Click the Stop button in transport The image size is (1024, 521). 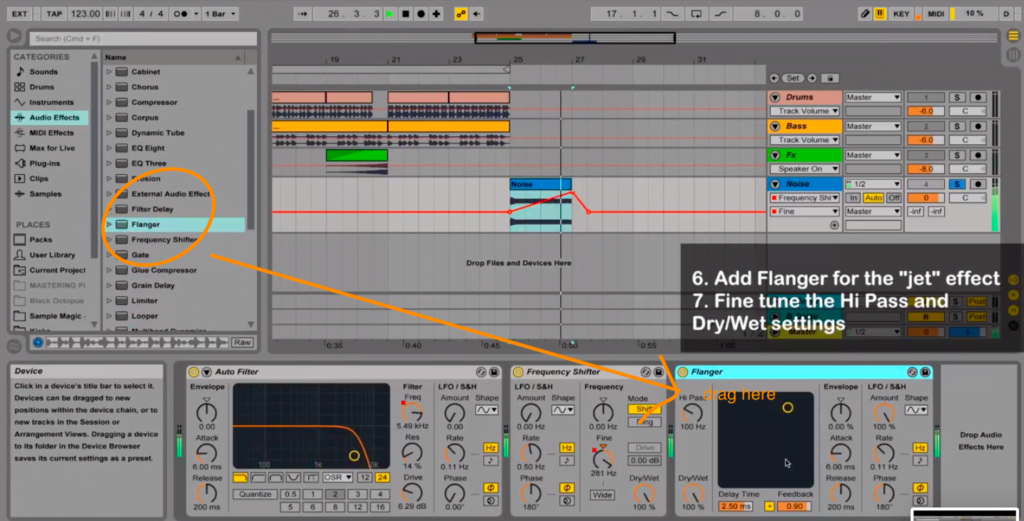[x=406, y=14]
